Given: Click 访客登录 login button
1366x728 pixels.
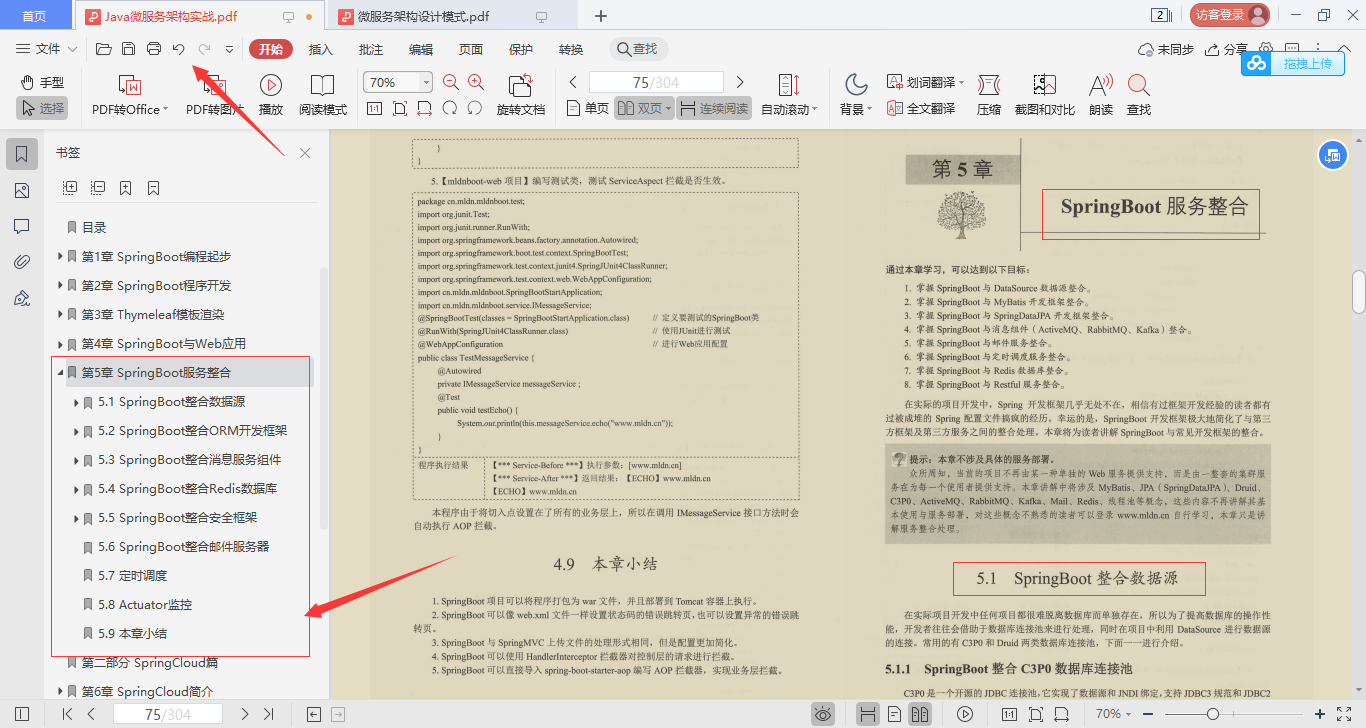Looking at the screenshot, I should (x=1230, y=15).
